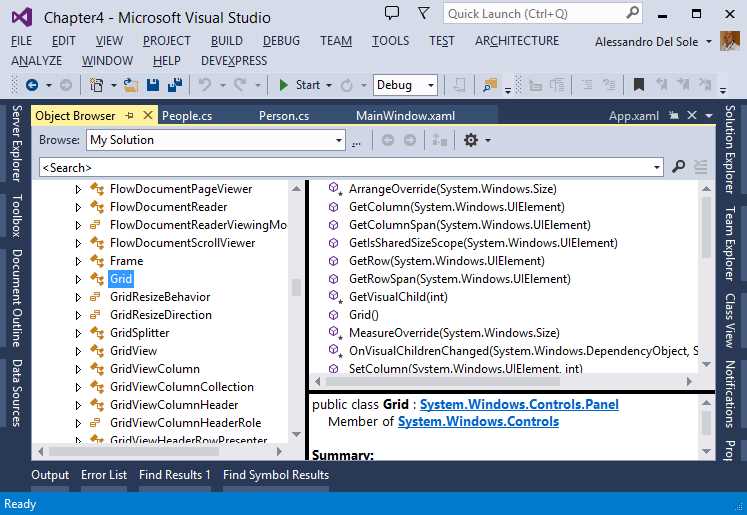Open the Solution Explorer side tab
Image resolution: width=747 pixels, height=515 pixels.
click(729, 149)
